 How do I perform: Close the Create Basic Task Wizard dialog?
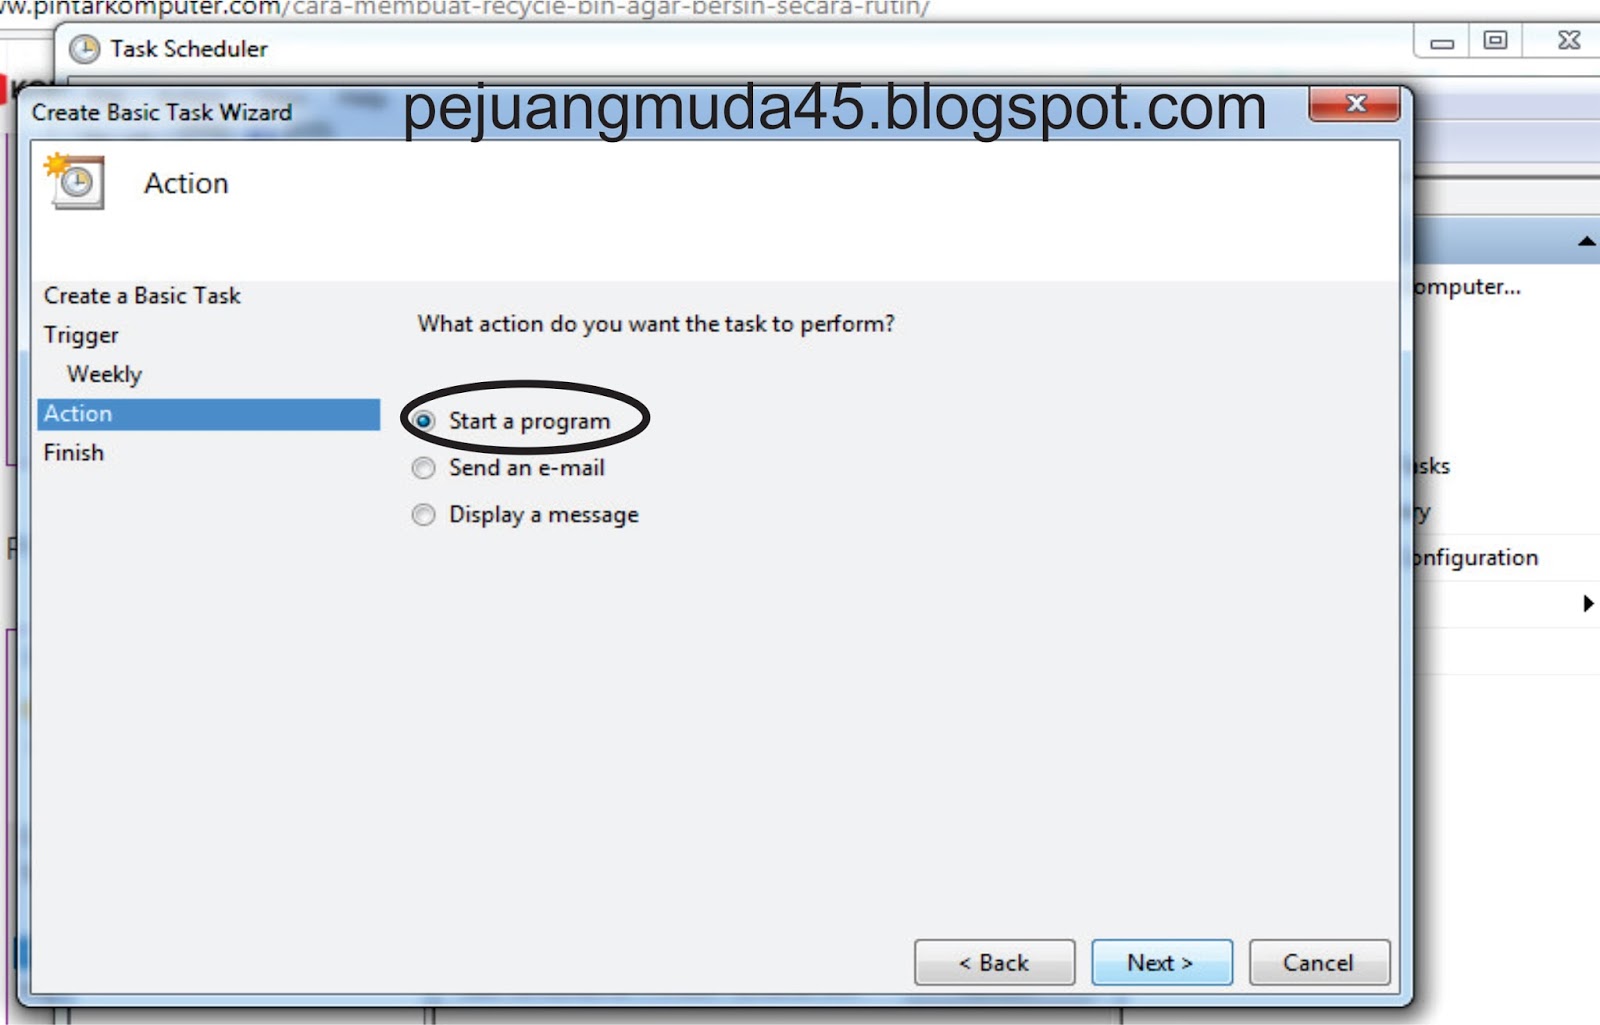click(1355, 104)
